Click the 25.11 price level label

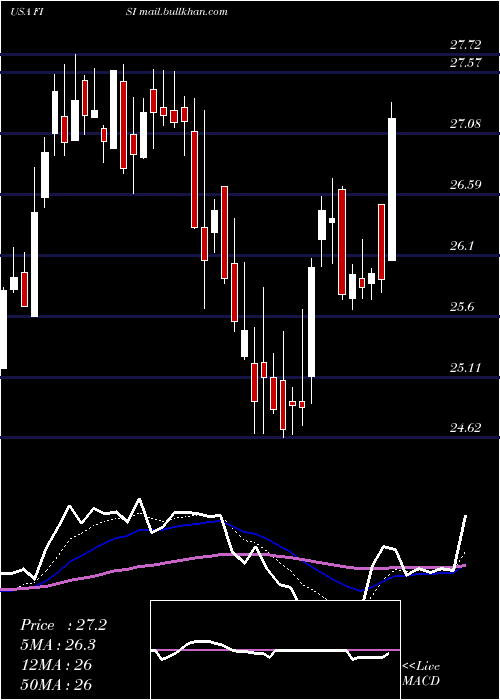tap(465, 367)
